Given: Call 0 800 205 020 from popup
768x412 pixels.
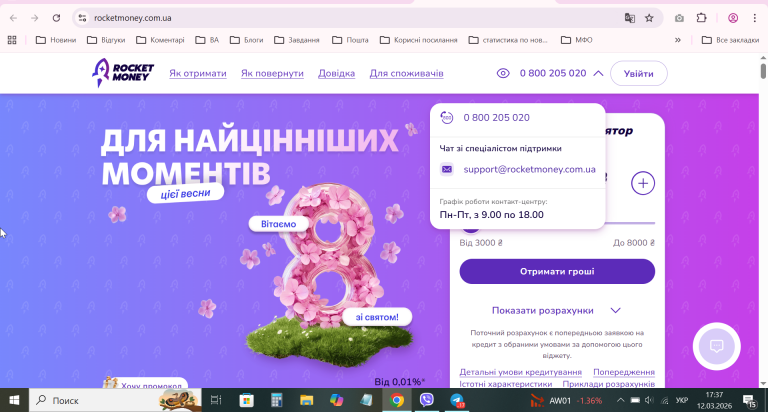Looking at the screenshot, I should 496,118.
